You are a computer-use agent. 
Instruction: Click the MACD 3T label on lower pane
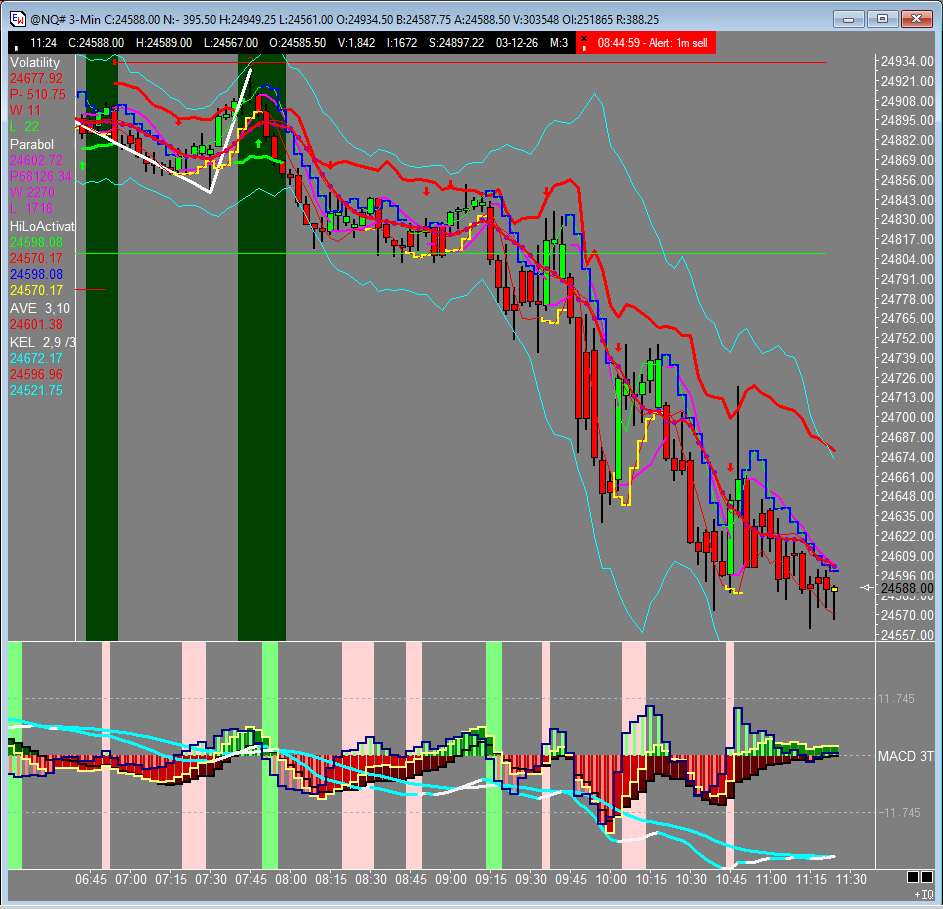(905, 756)
